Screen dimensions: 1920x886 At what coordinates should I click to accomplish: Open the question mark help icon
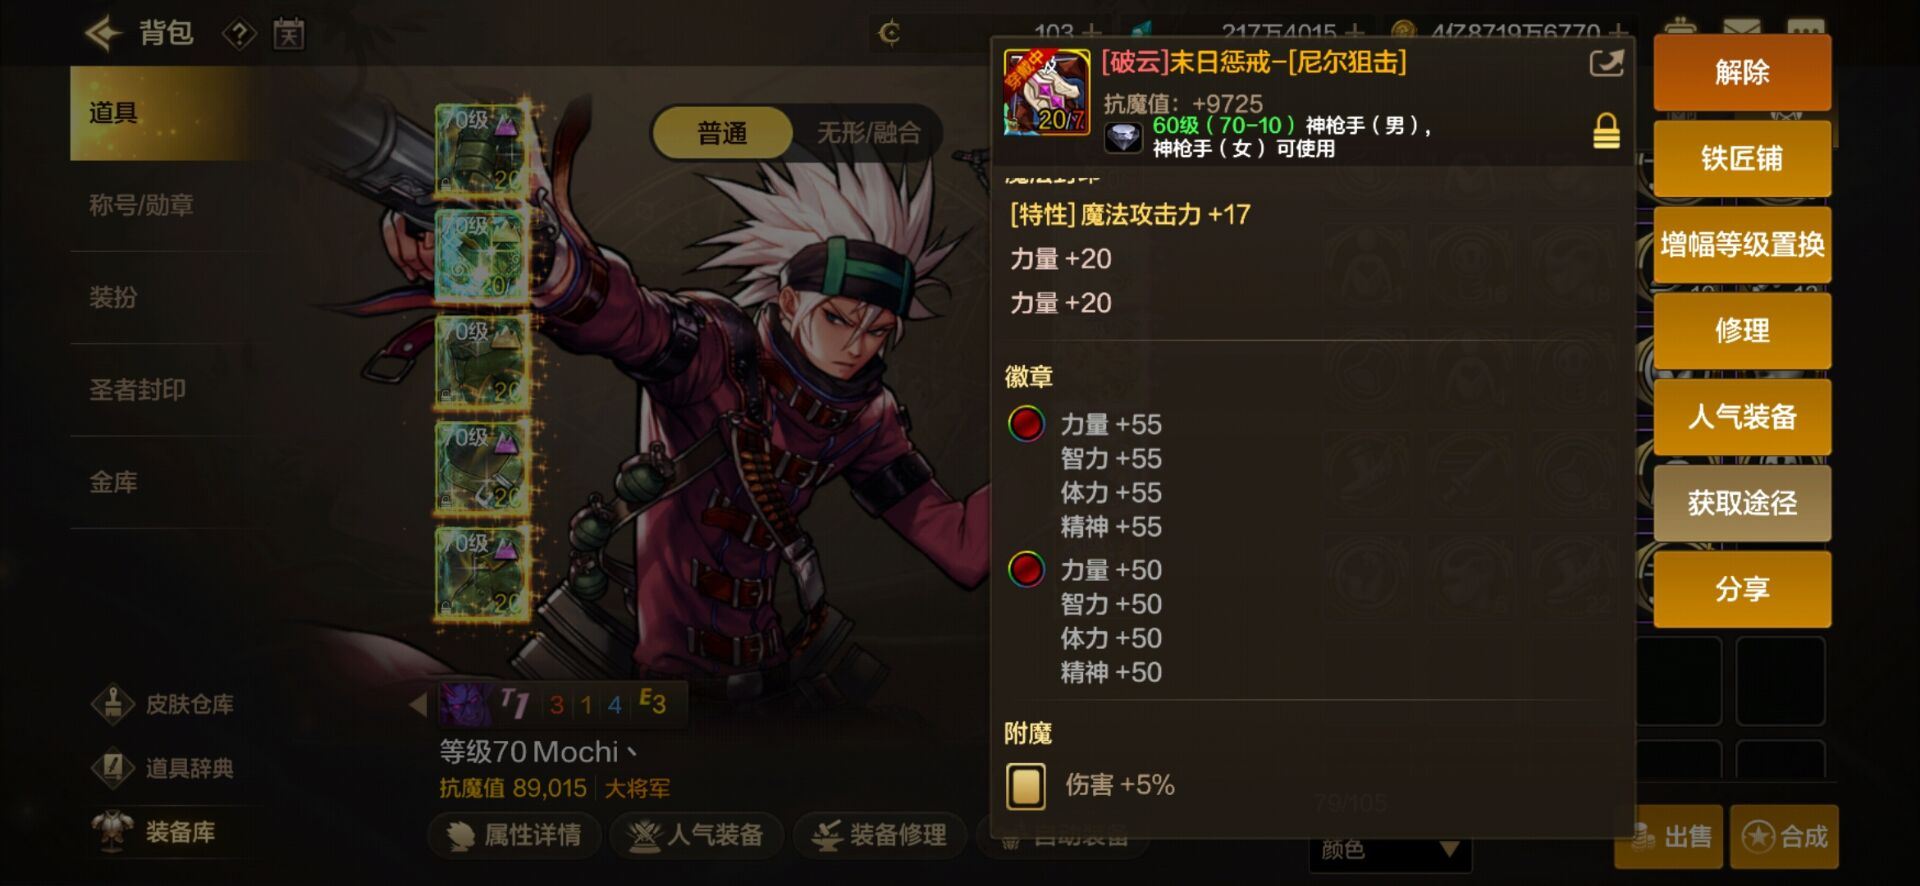239,35
